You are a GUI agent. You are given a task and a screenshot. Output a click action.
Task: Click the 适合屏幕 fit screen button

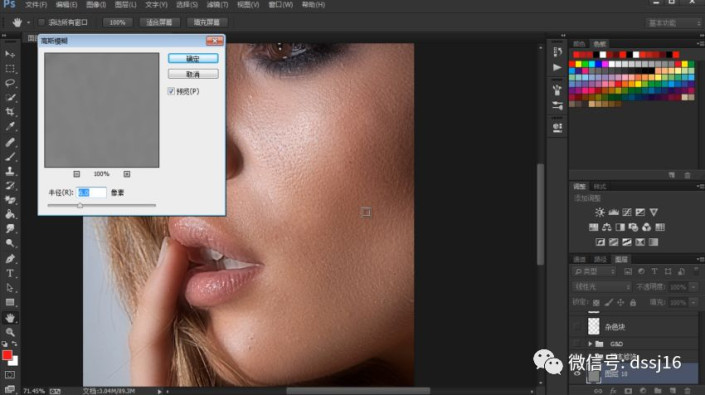(159, 22)
